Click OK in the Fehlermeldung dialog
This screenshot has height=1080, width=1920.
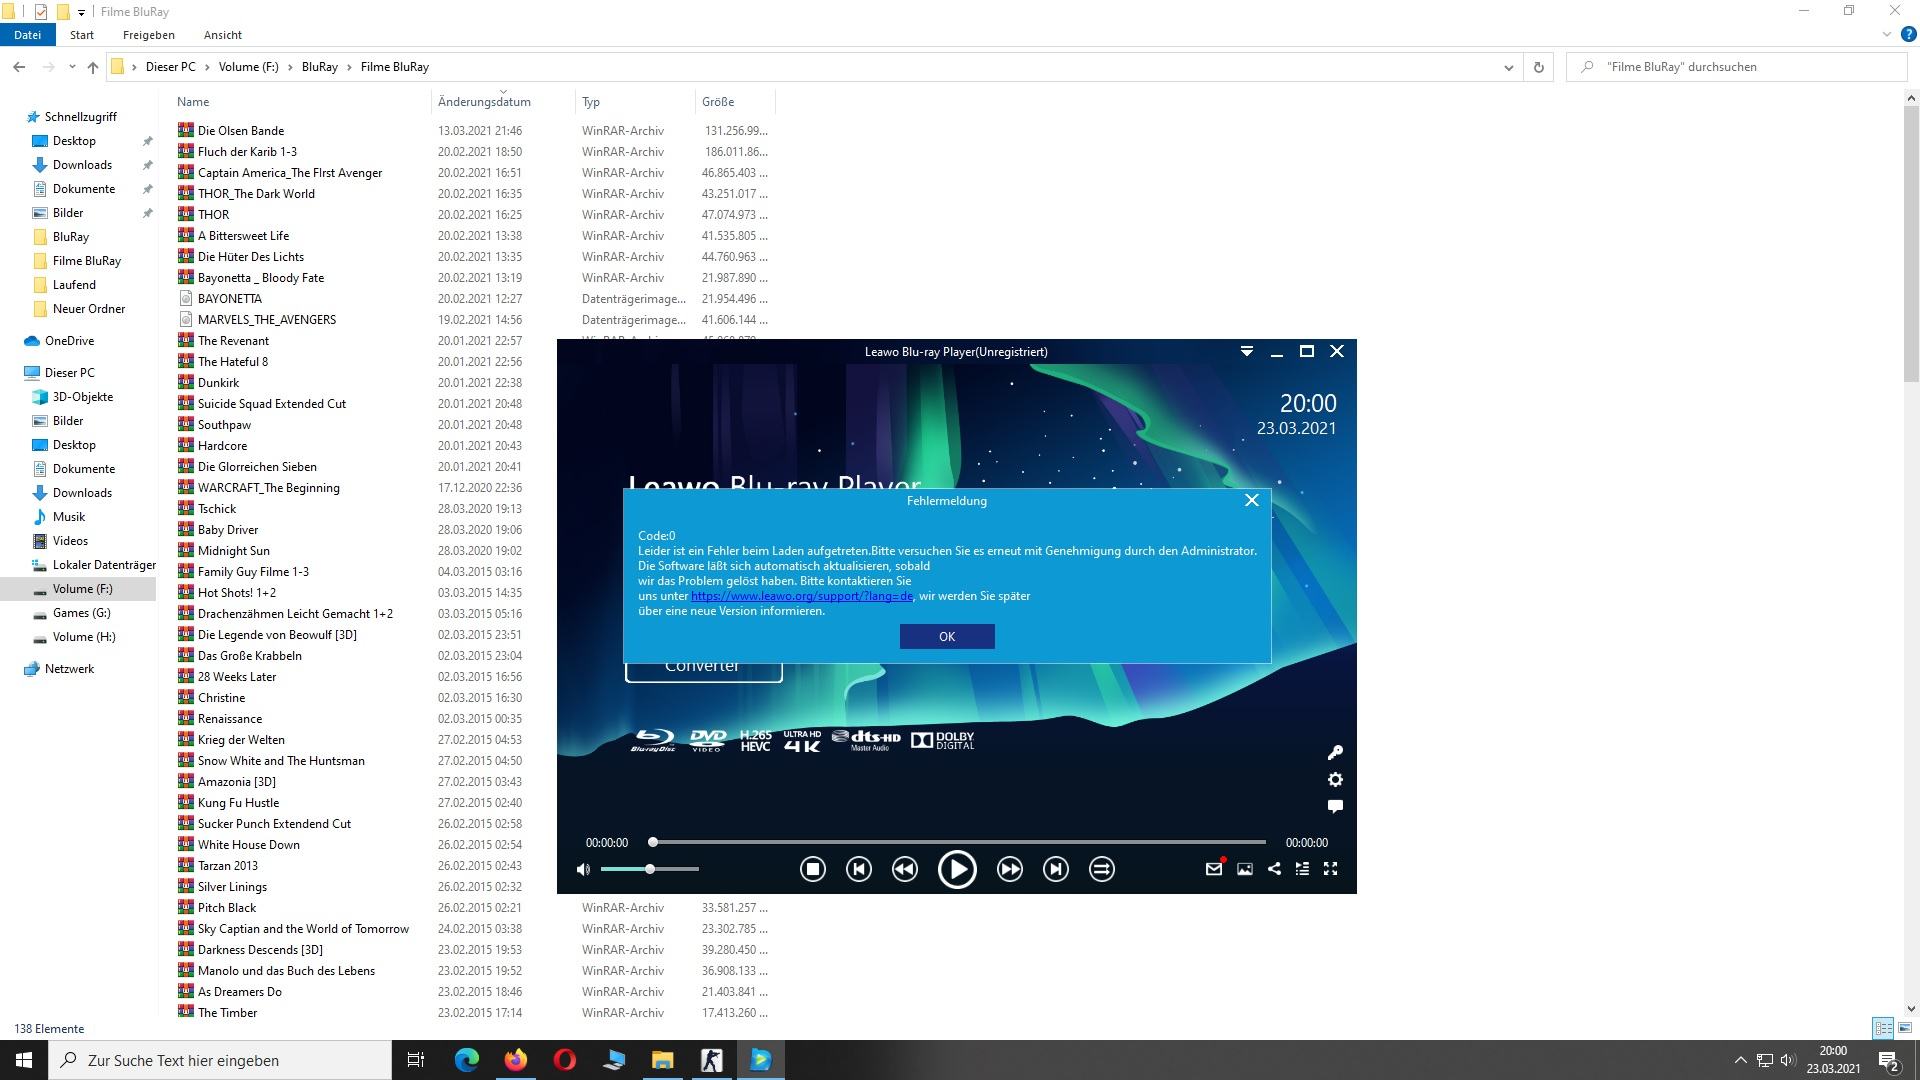946,637
